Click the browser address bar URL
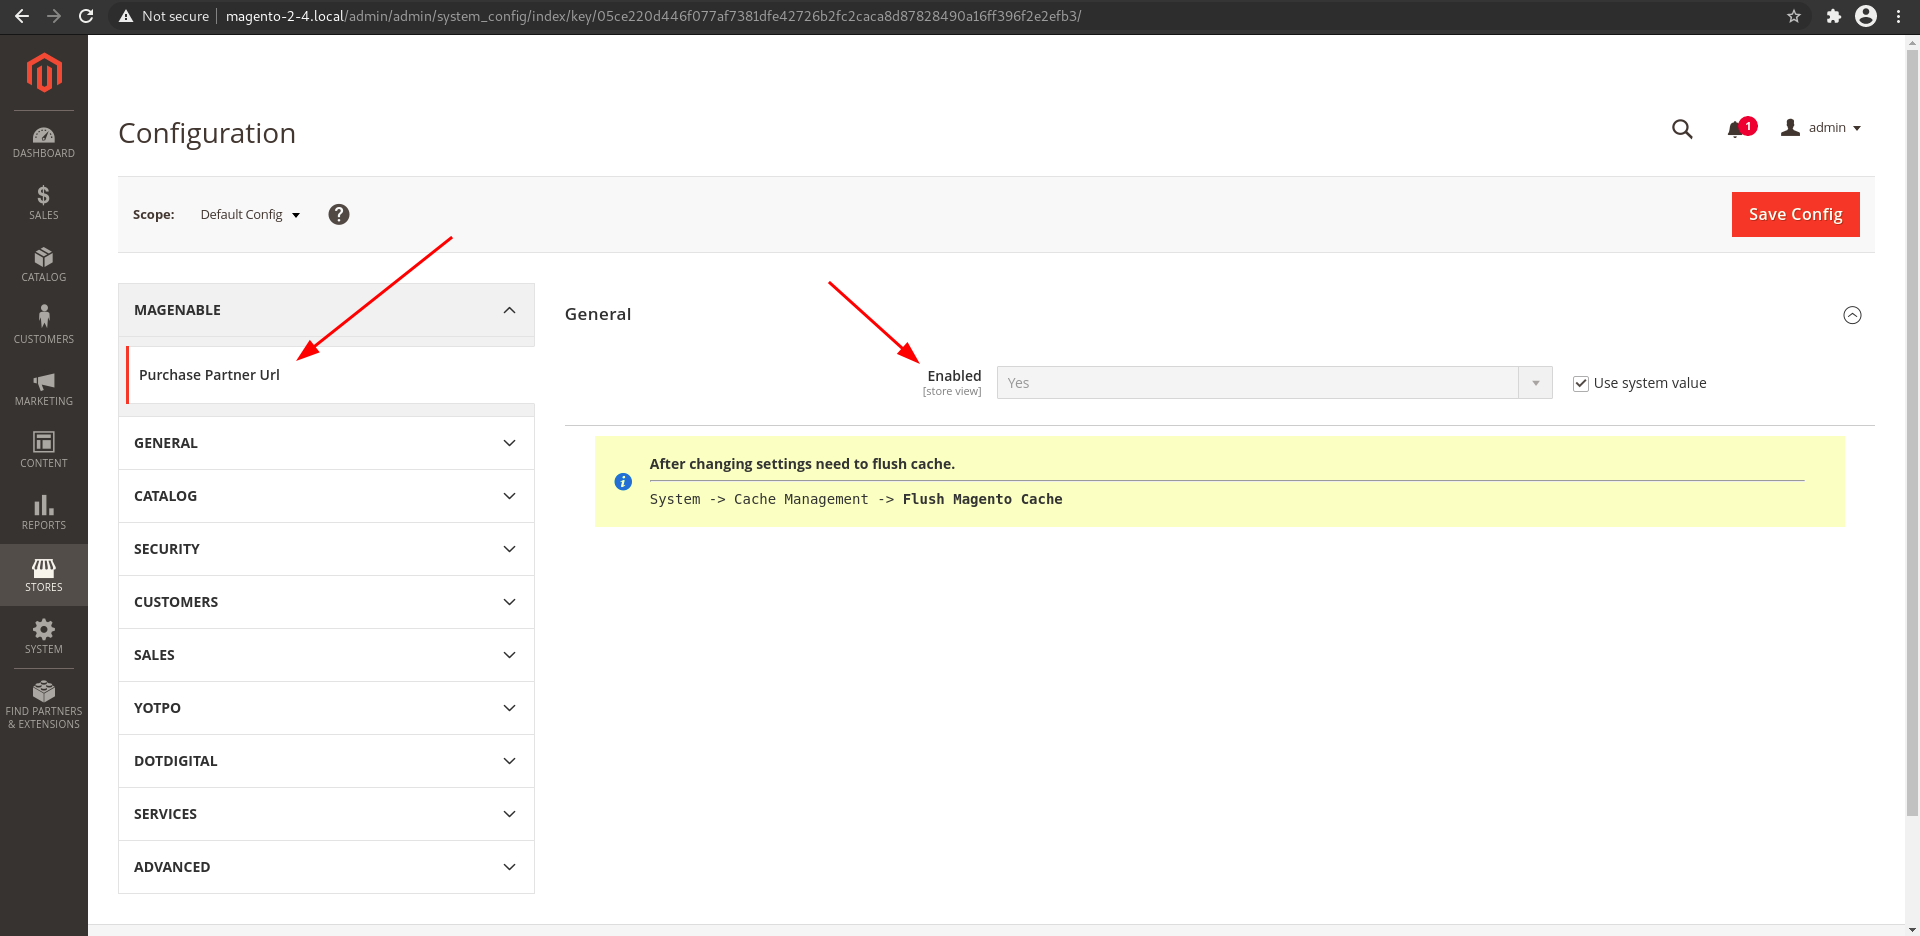 (x=653, y=16)
